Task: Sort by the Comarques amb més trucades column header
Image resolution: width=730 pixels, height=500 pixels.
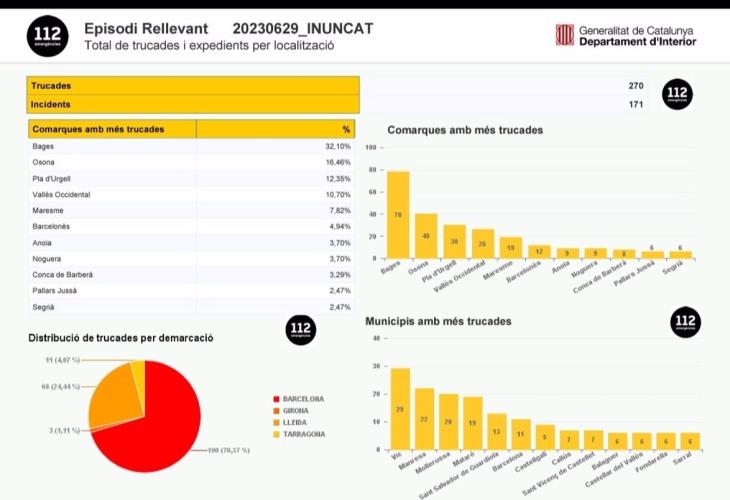Action: [x=112, y=129]
